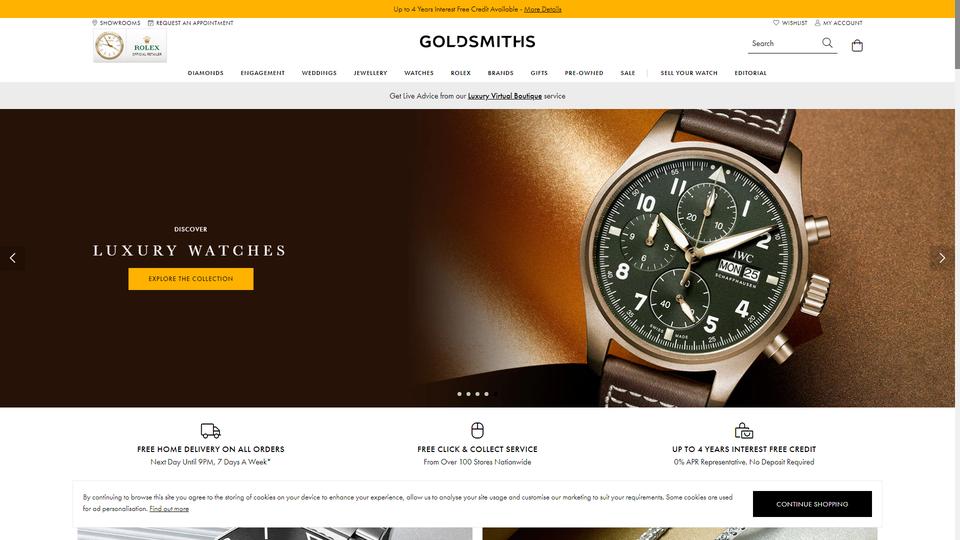
Task: Go to next carousel slide arrow
Action: (x=942, y=258)
